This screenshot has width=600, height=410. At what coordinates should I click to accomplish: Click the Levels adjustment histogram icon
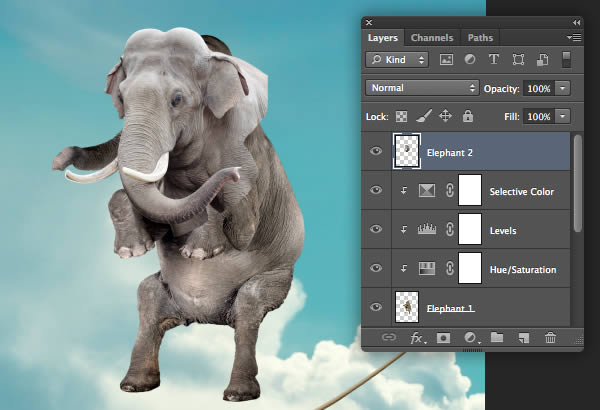[x=427, y=229]
